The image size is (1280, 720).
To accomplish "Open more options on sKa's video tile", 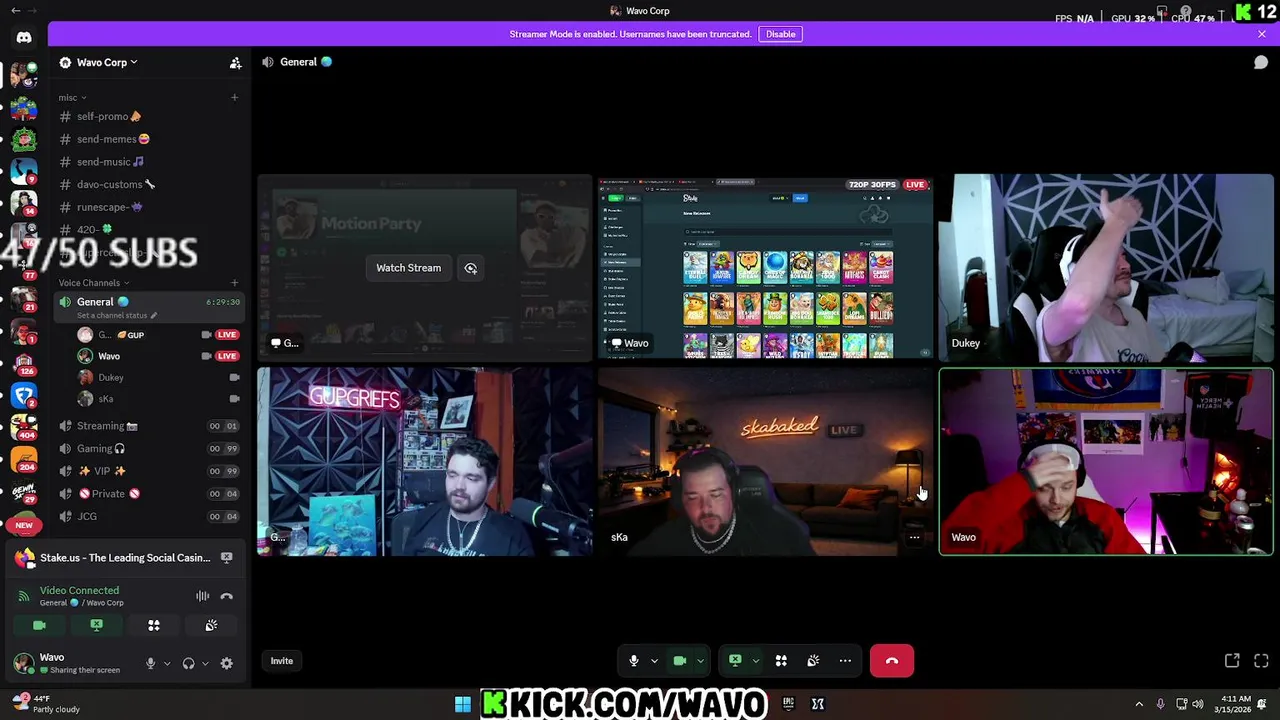I will 914,538.
